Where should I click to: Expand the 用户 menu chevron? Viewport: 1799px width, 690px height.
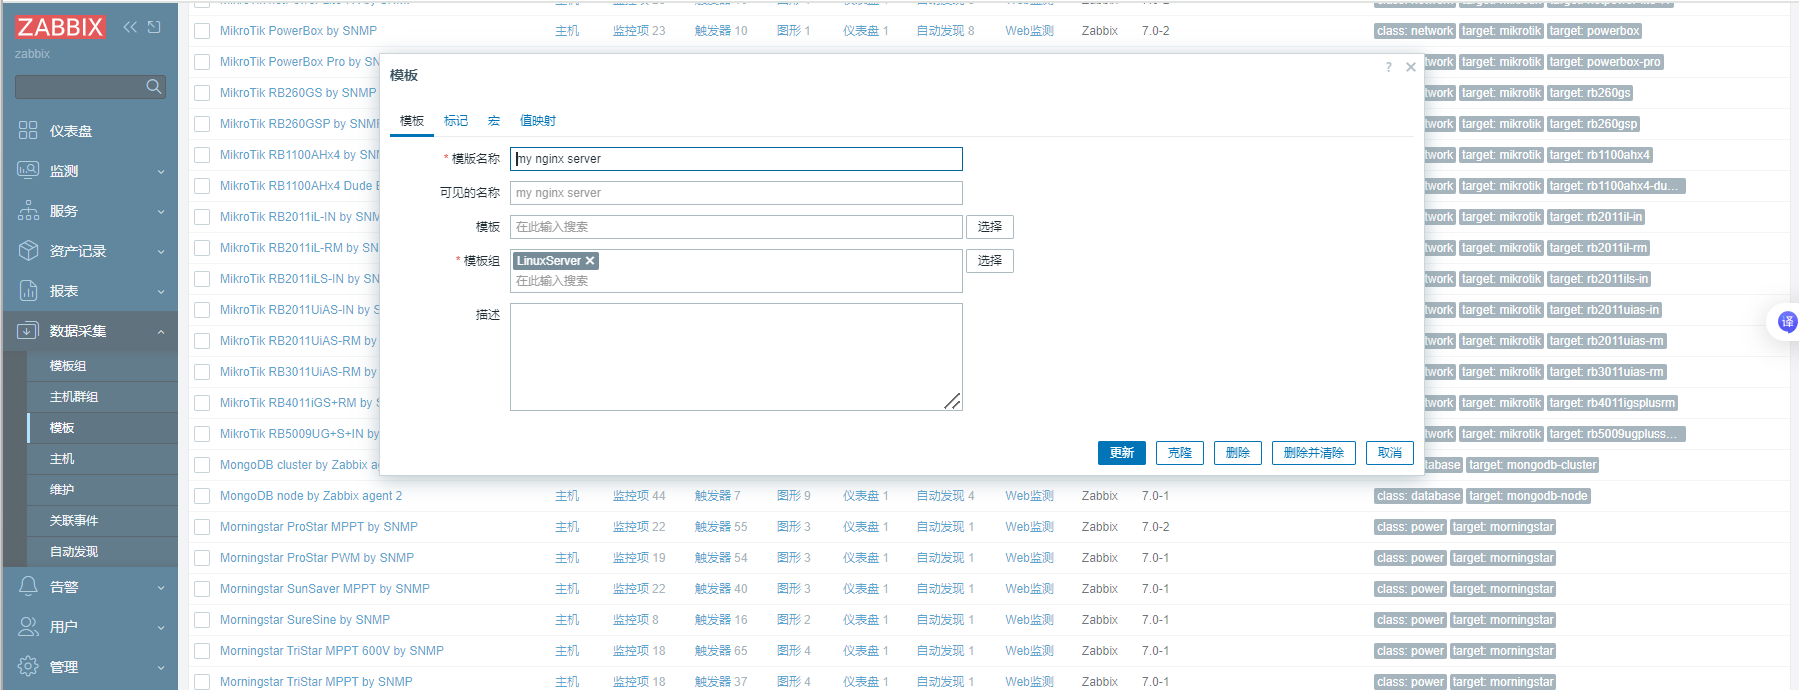click(161, 628)
